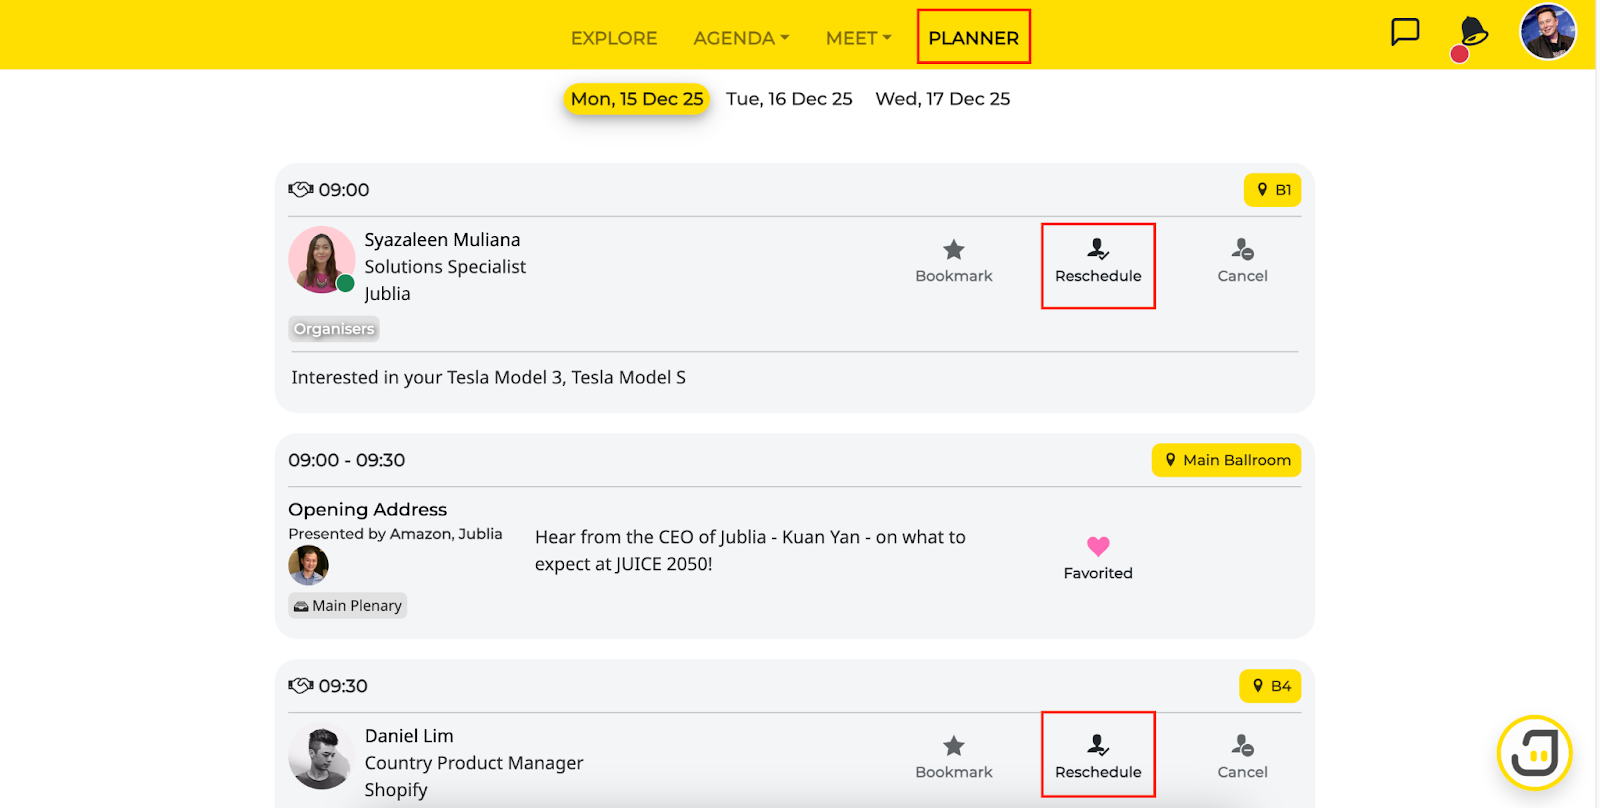Viewport: 1600px width, 808px height.
Task: Expand the AGENDA dropdown menu
Action: tap(741, 38)
